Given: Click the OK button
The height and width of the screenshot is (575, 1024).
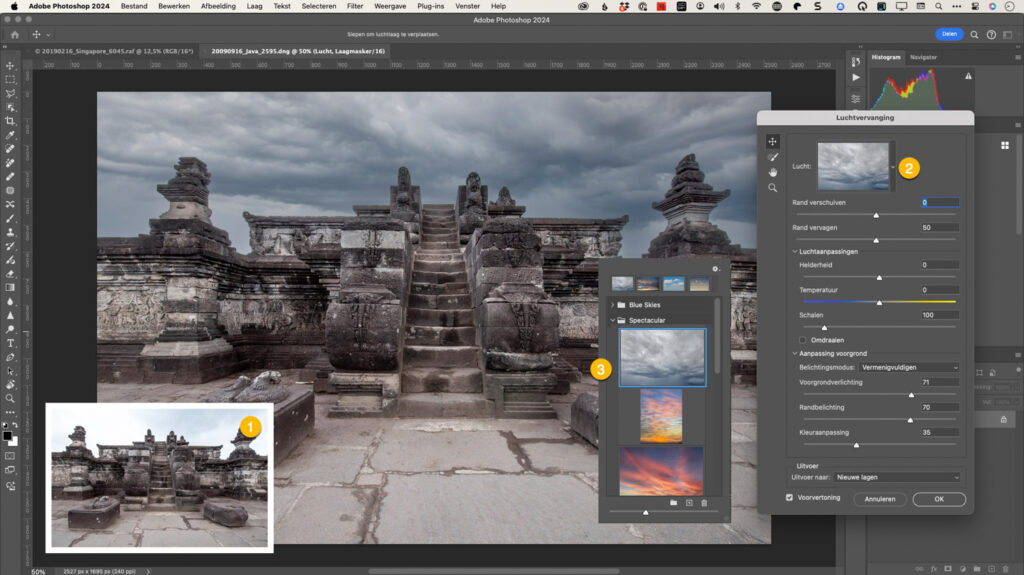Looking at the screenshot, I should [x=939, y=499].
